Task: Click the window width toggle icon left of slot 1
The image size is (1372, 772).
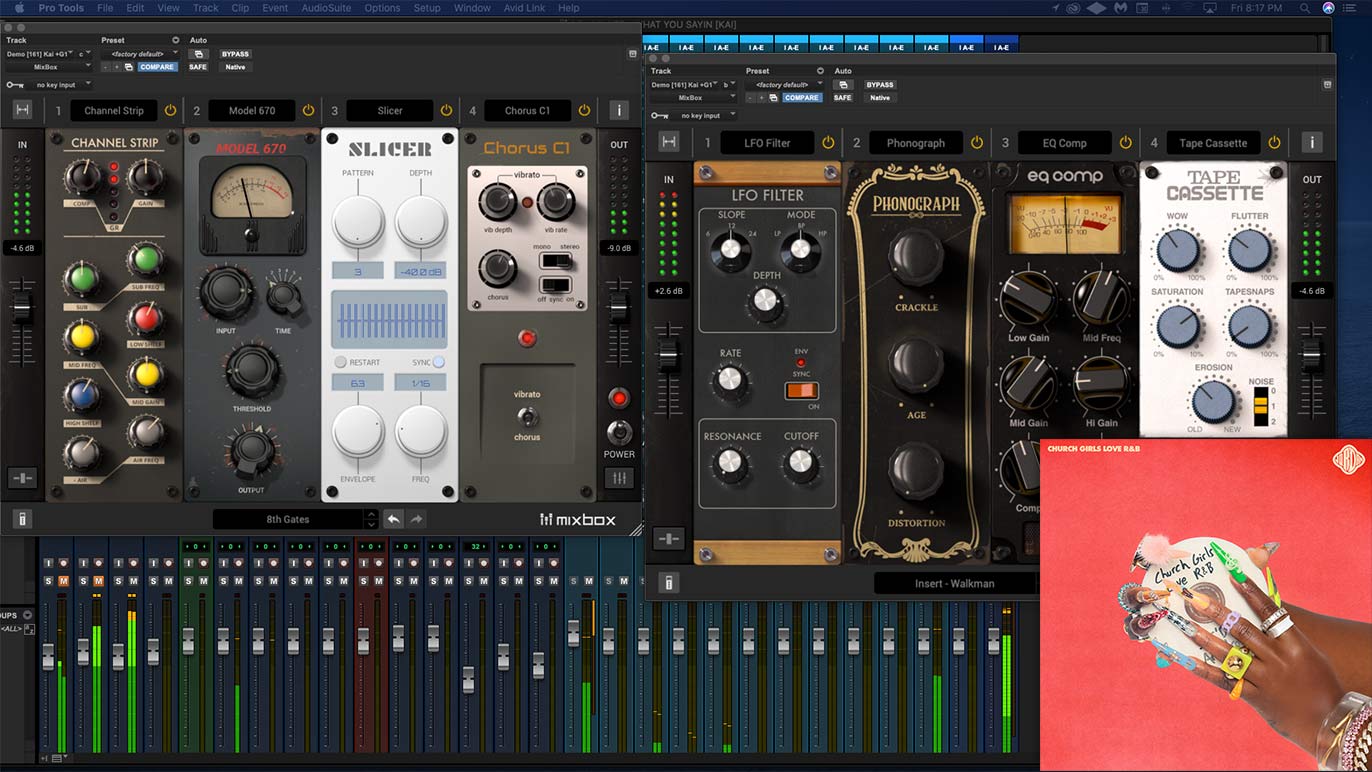Action: 22,110
